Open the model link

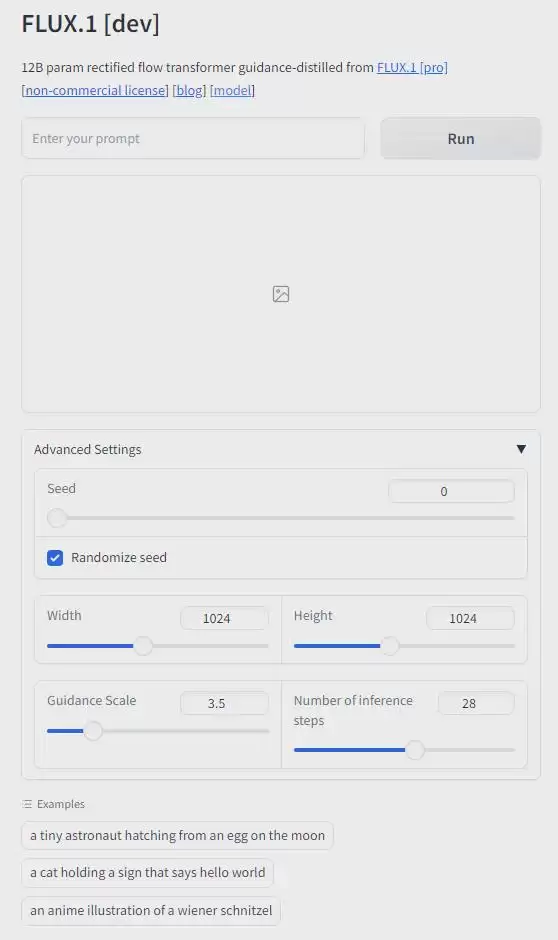click(x=233, y=90)
